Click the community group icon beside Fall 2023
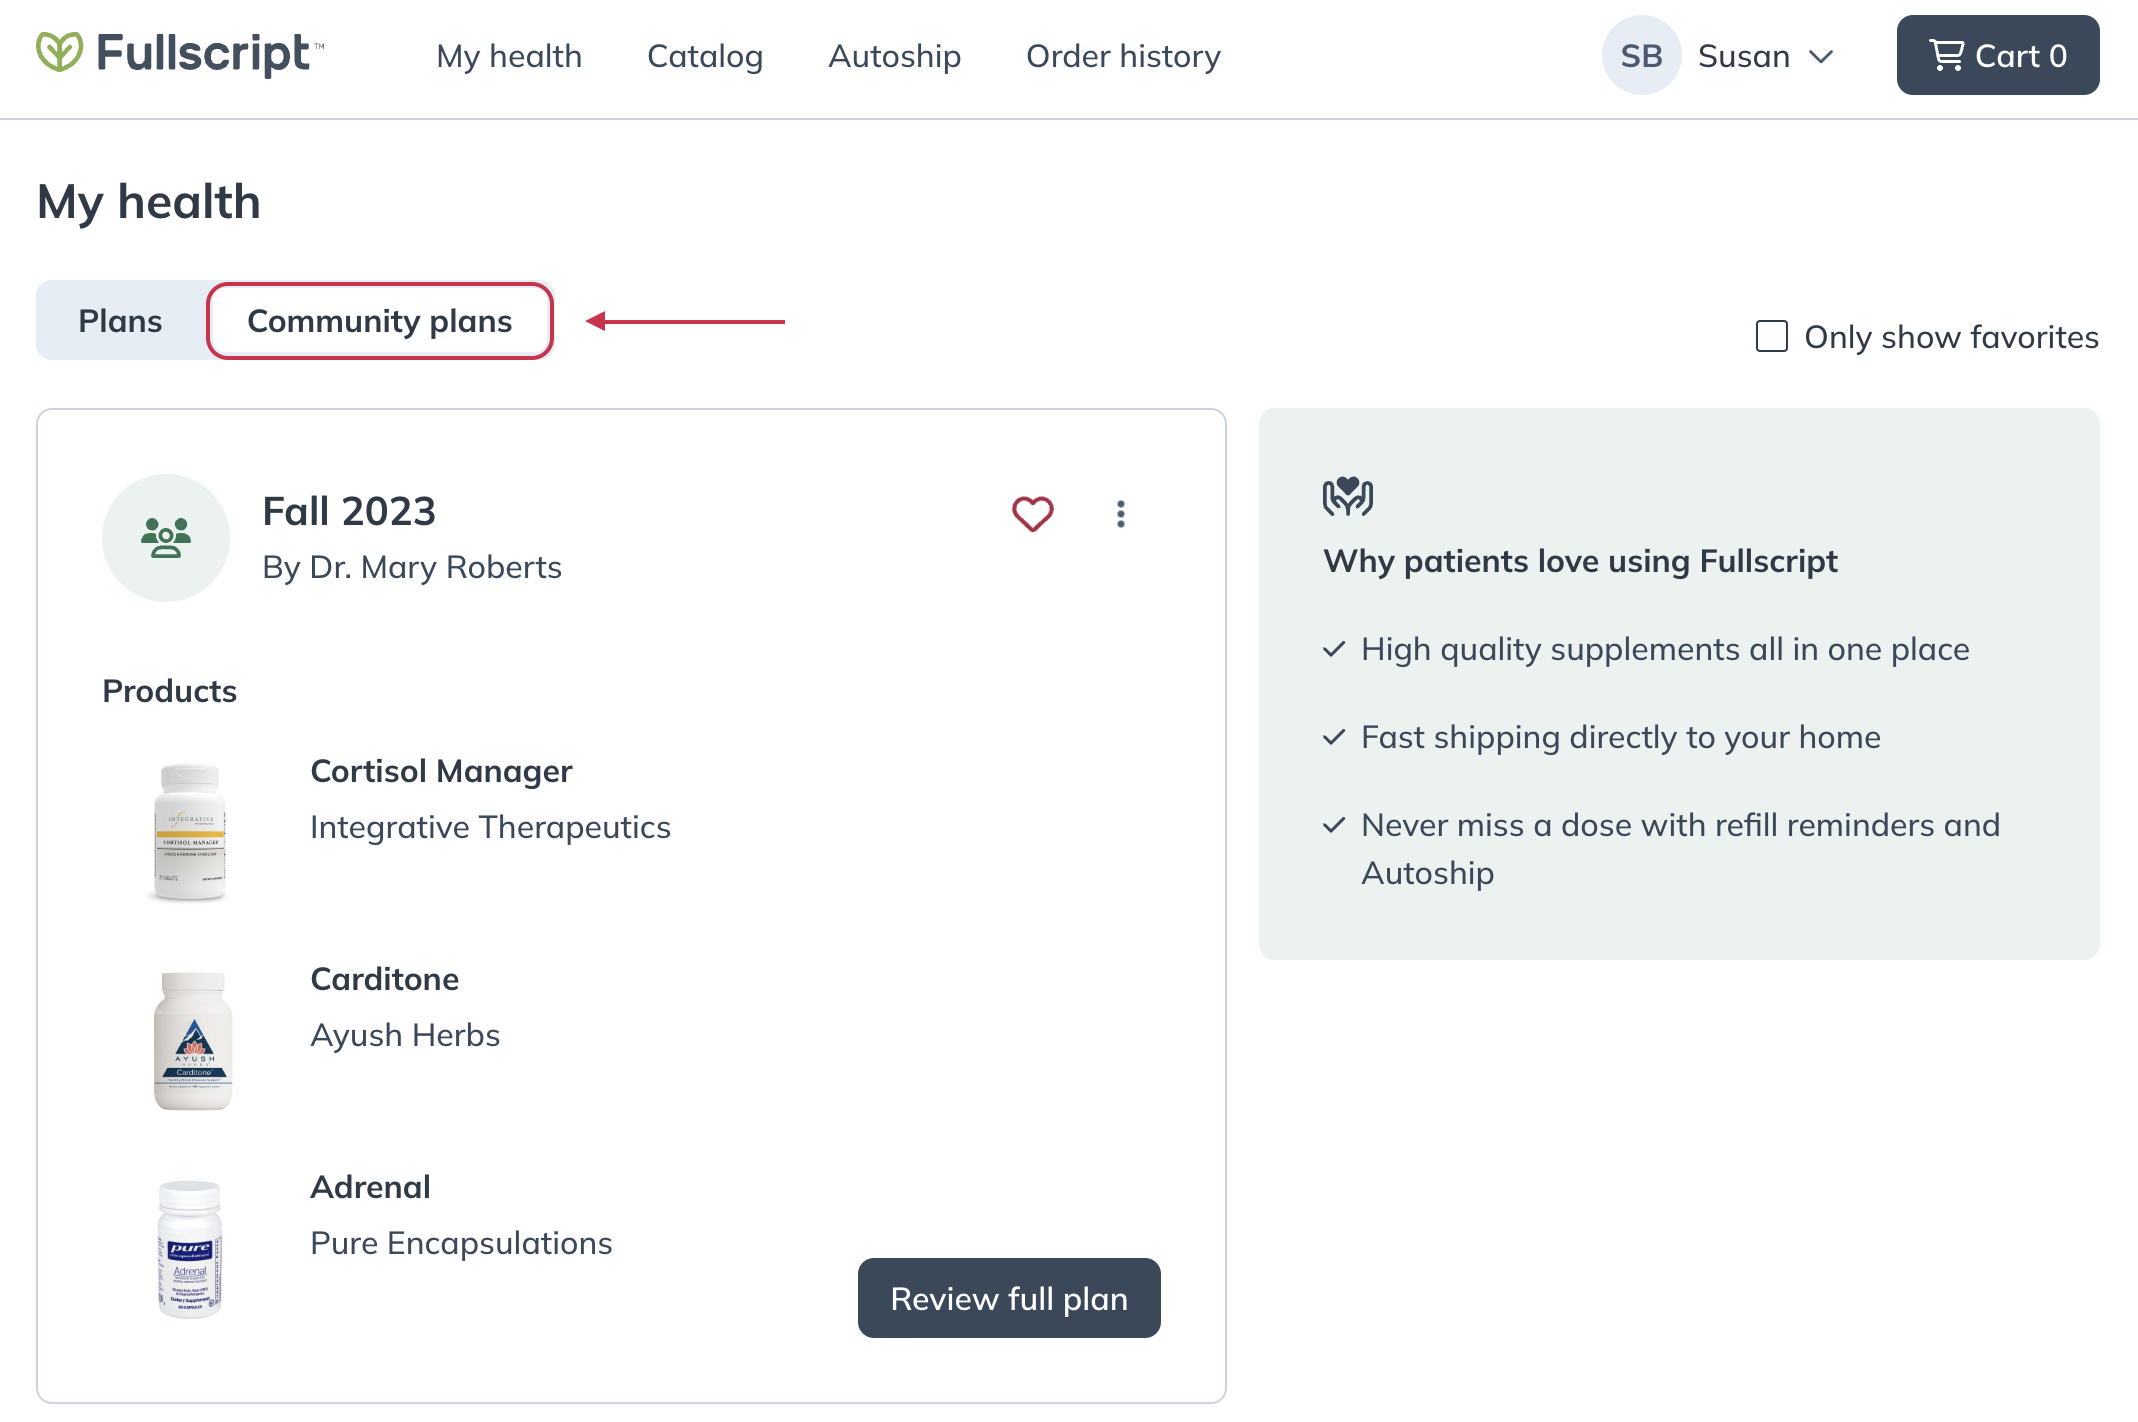2138x1422 pixels. (166, 538)
